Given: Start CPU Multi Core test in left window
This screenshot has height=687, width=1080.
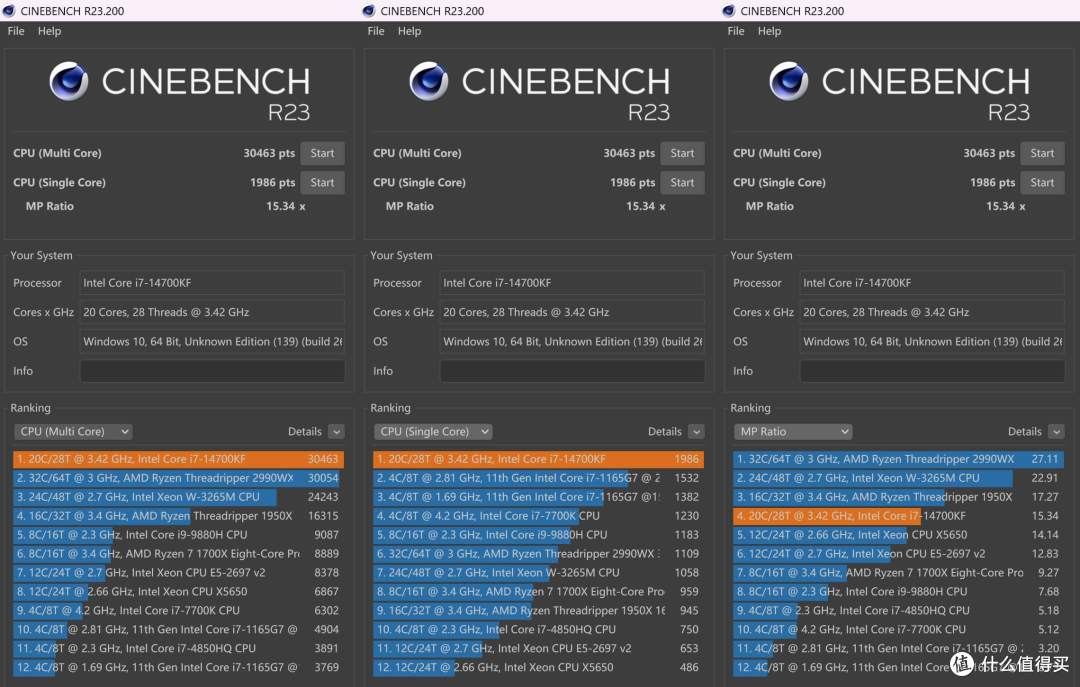Looking at the screenshot, I should tap(322, 153).
